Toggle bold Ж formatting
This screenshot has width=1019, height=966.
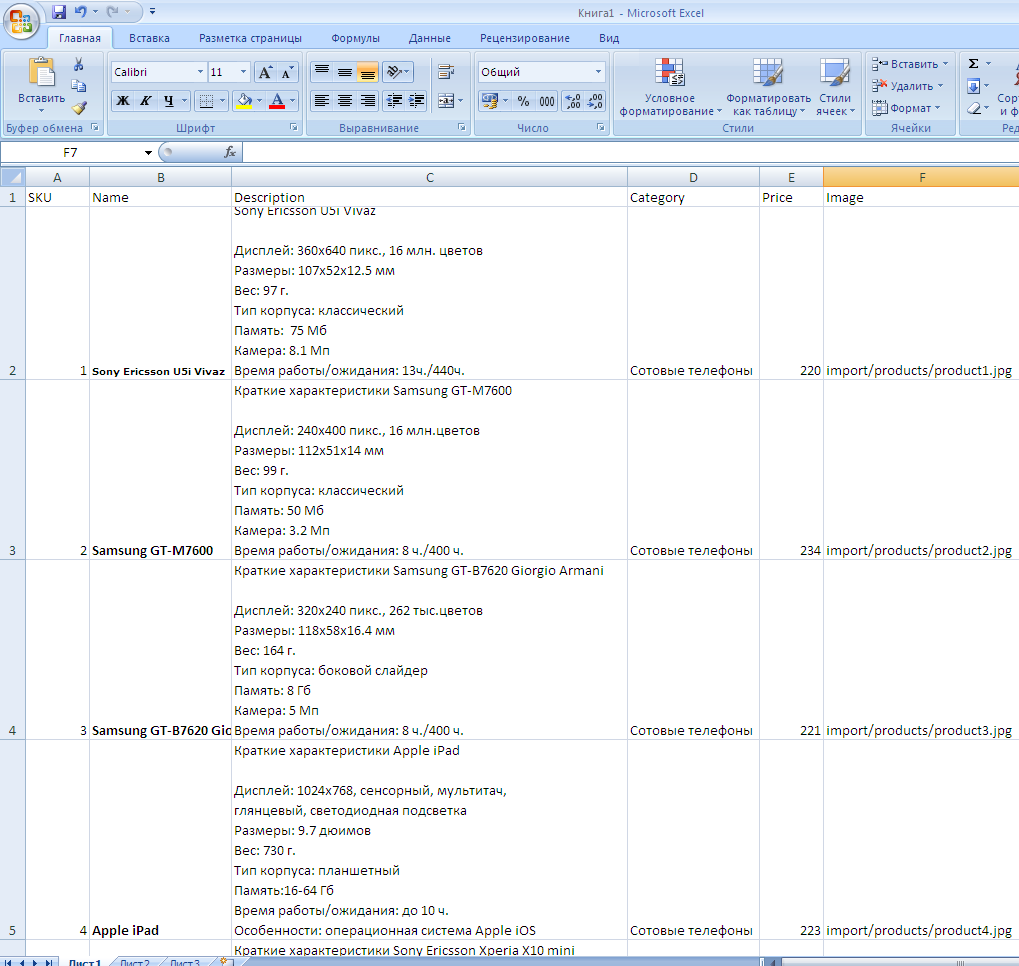tap(123, 101)
